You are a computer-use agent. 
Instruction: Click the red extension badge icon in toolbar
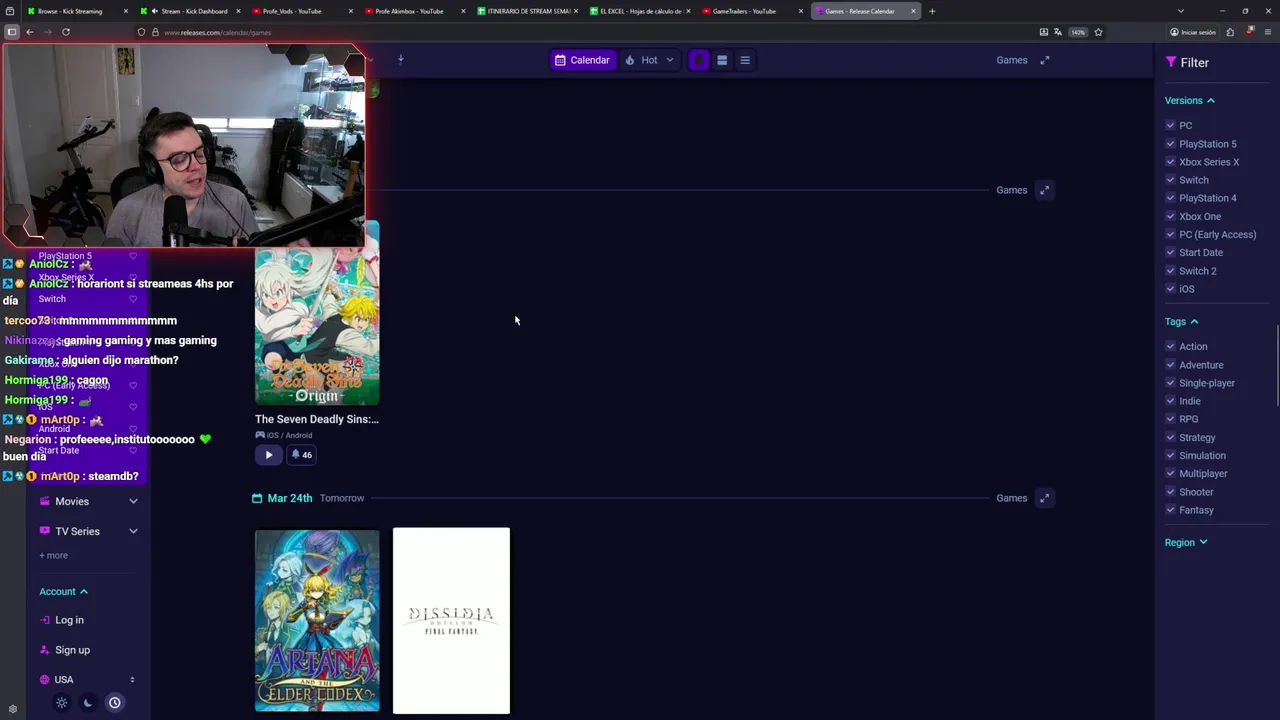[x=1249, y=32]
